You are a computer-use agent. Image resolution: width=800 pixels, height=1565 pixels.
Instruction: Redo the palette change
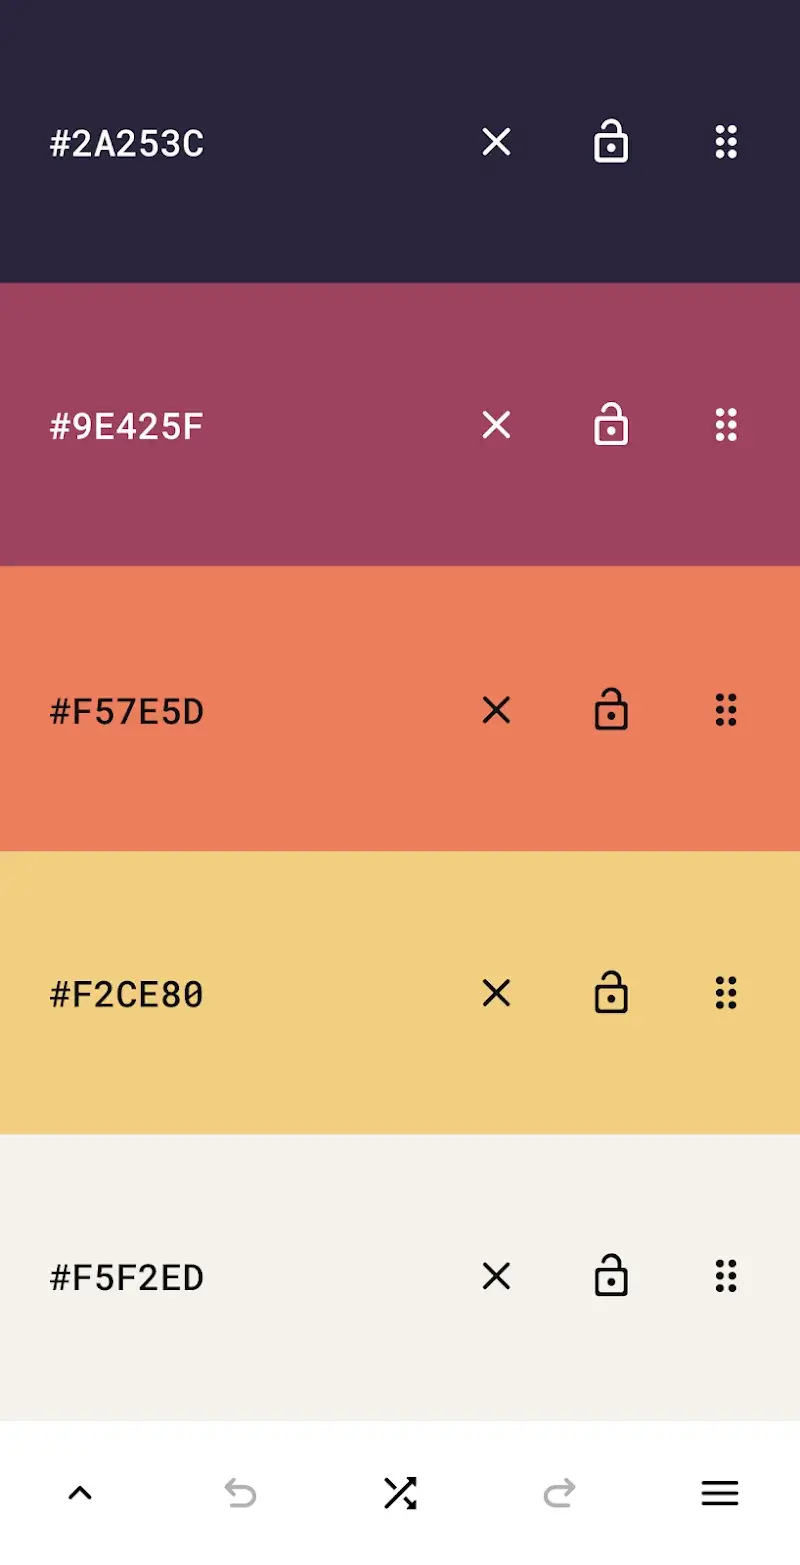560,1493
